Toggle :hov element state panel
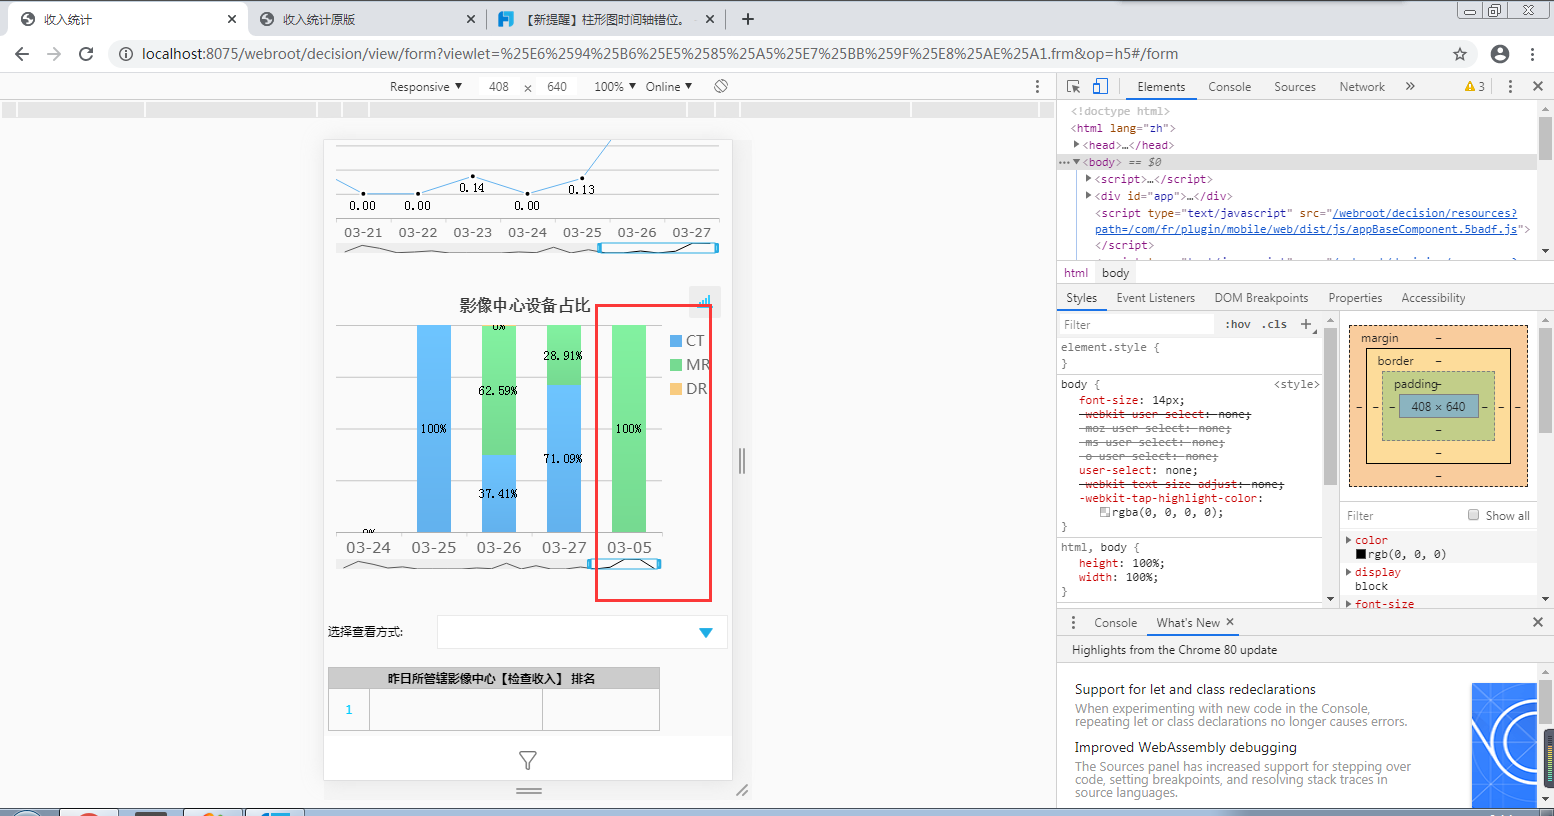Viewport: 1554px width, 816px height. pyautogui.click(x=1238, y=324)
